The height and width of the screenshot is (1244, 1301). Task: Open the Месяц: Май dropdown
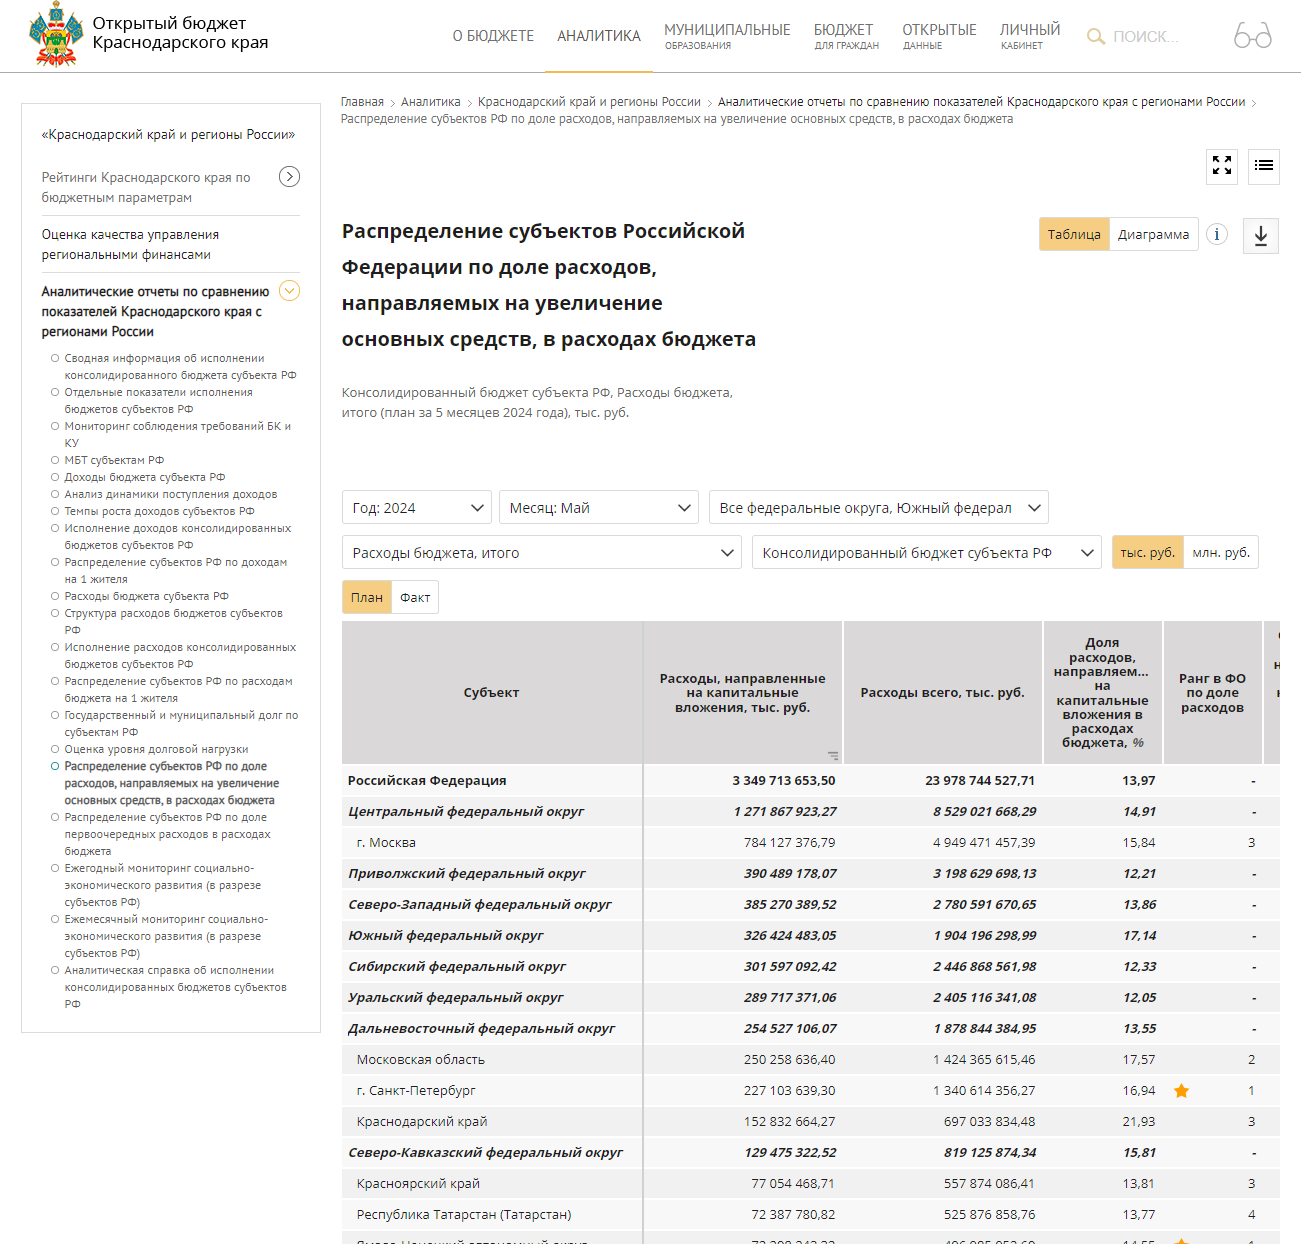pyautogui.click(x=598, y=508)
